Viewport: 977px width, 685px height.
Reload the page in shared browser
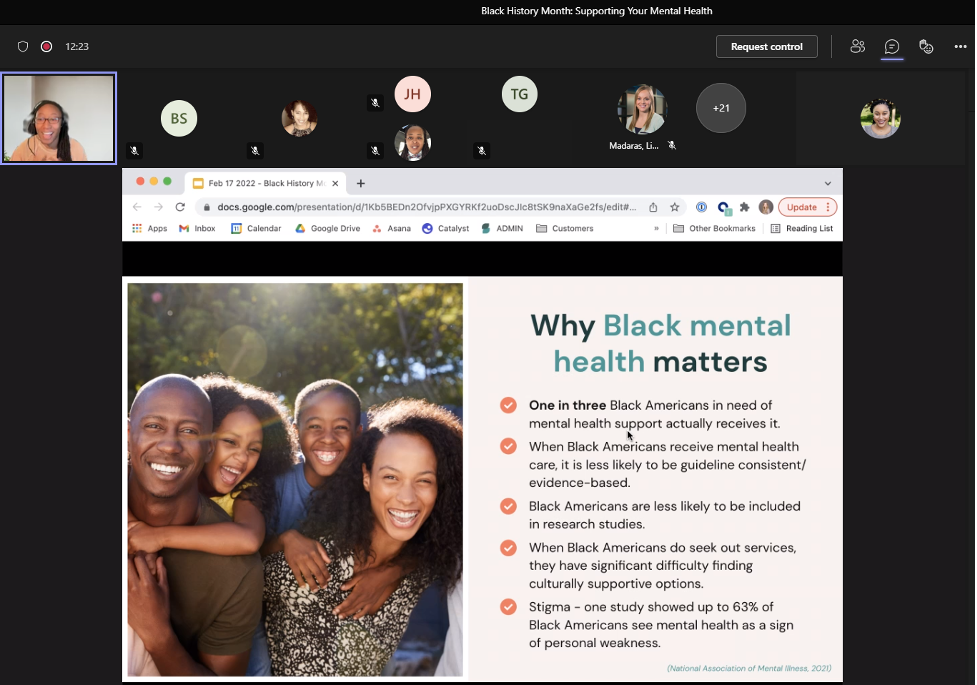pos(180,207)
